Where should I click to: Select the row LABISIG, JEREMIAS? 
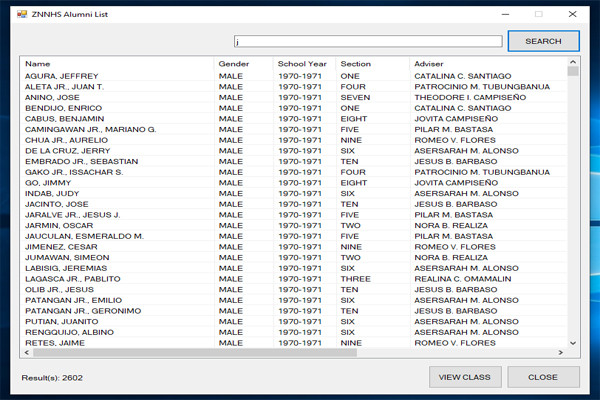(x=294, y=269)
